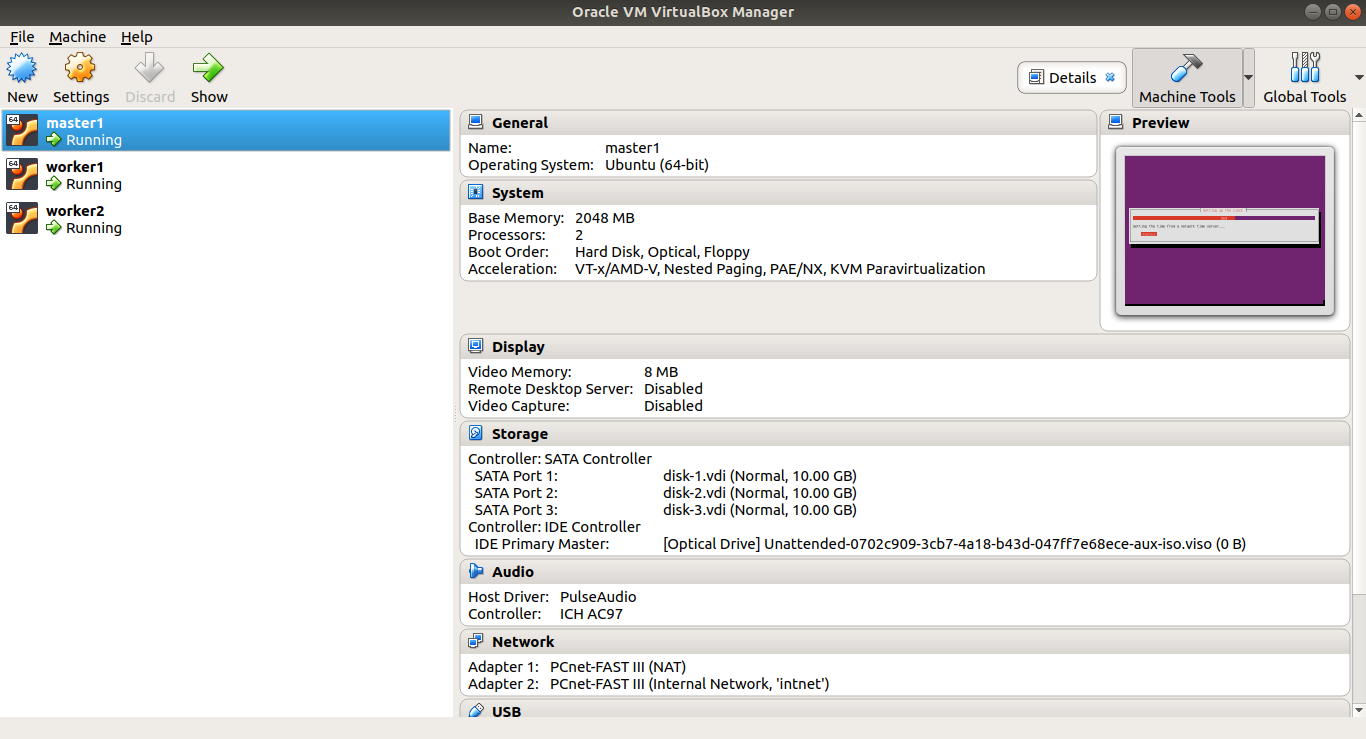Screen dimensions: 1366x739
Task: Click disk-1.vdi storage entry
Action: coord(760,476)
